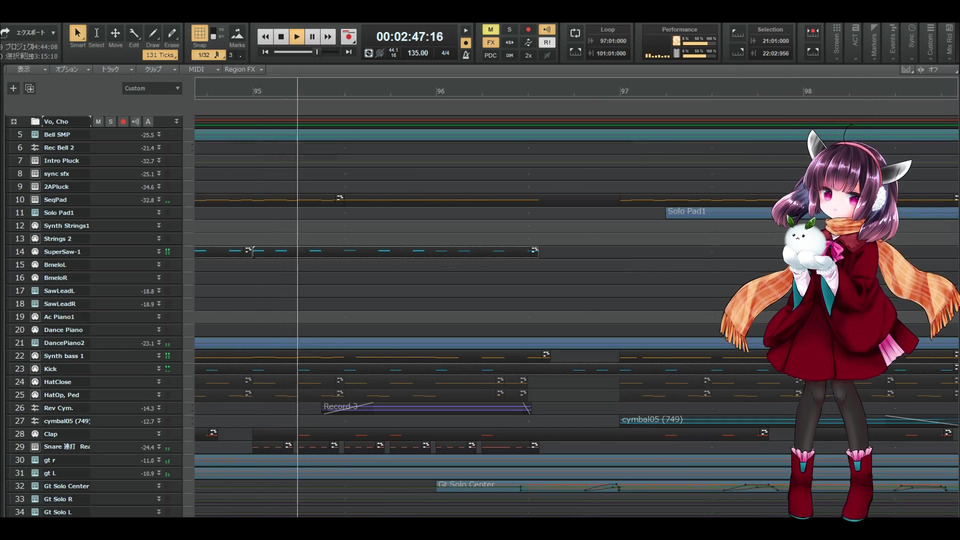
Task: Open the 131 Ticks value dropdown
Action: tap(160, 55)
